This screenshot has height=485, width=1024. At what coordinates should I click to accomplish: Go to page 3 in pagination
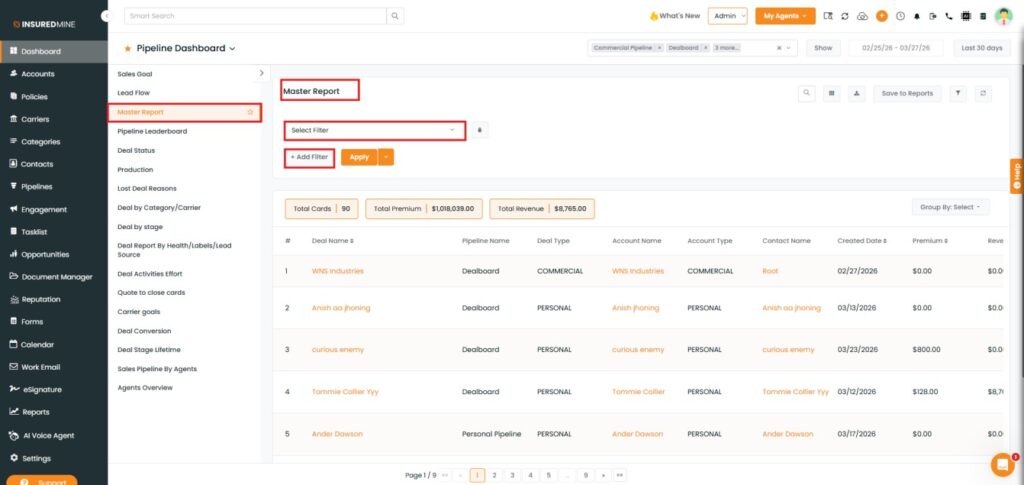click(x=511, y=475)
